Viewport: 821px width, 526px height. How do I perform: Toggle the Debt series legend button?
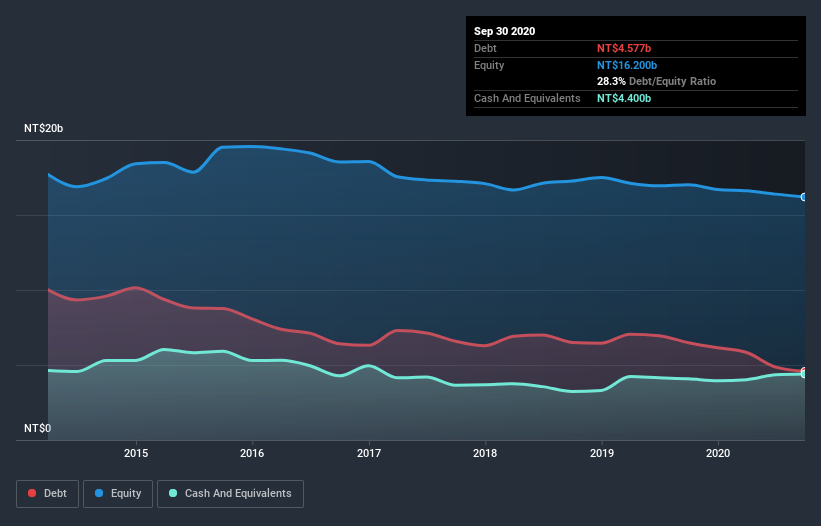tap(47, 494)
